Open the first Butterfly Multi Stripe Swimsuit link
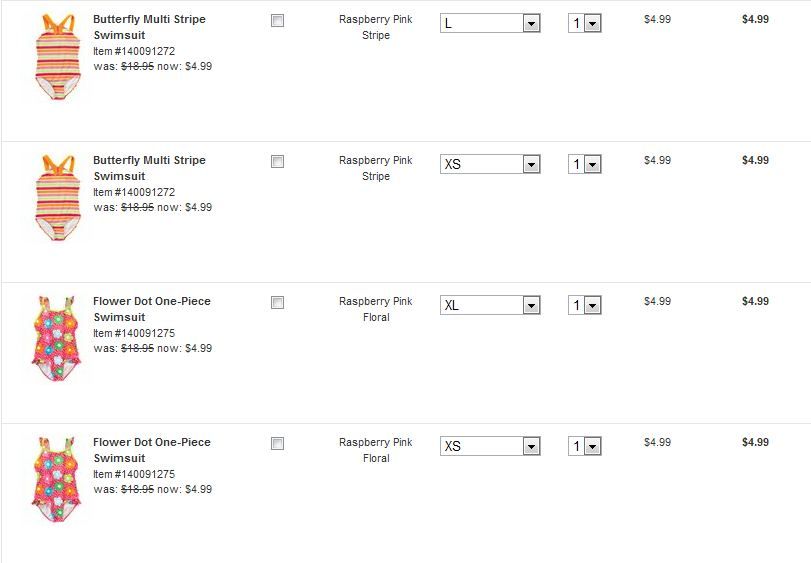Screen dimensions: 811x563 point(149,27)
